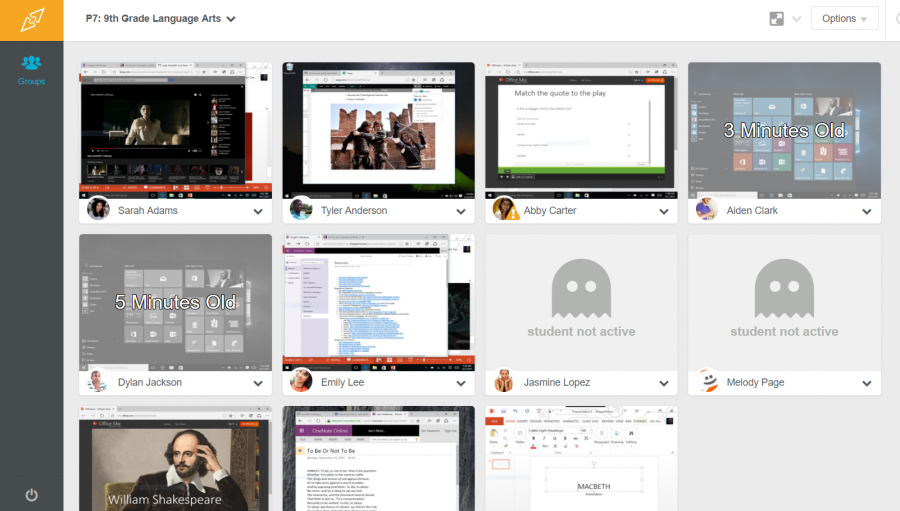Open Aiden Clark's 3 Minutes Old thumbnail
This screenshot has height=511, width=900.
coord(785,130)
